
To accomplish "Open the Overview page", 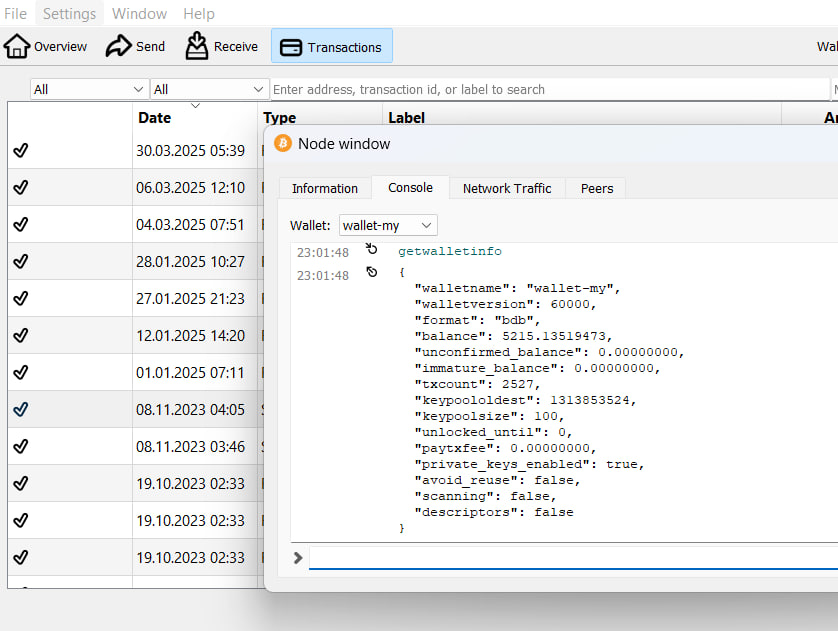I will tap(45, 46).
